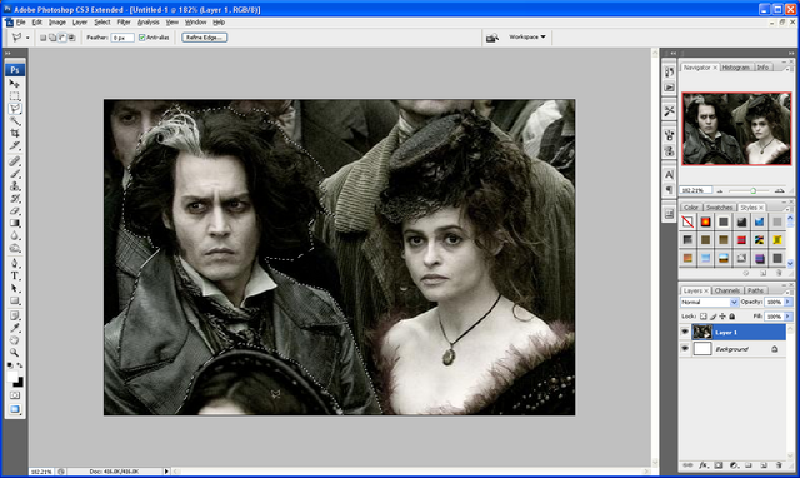This screenshot has width=800, height=478.
Task: Select the Slice tool
Action: pyautogui.click(x=15, y=146)
